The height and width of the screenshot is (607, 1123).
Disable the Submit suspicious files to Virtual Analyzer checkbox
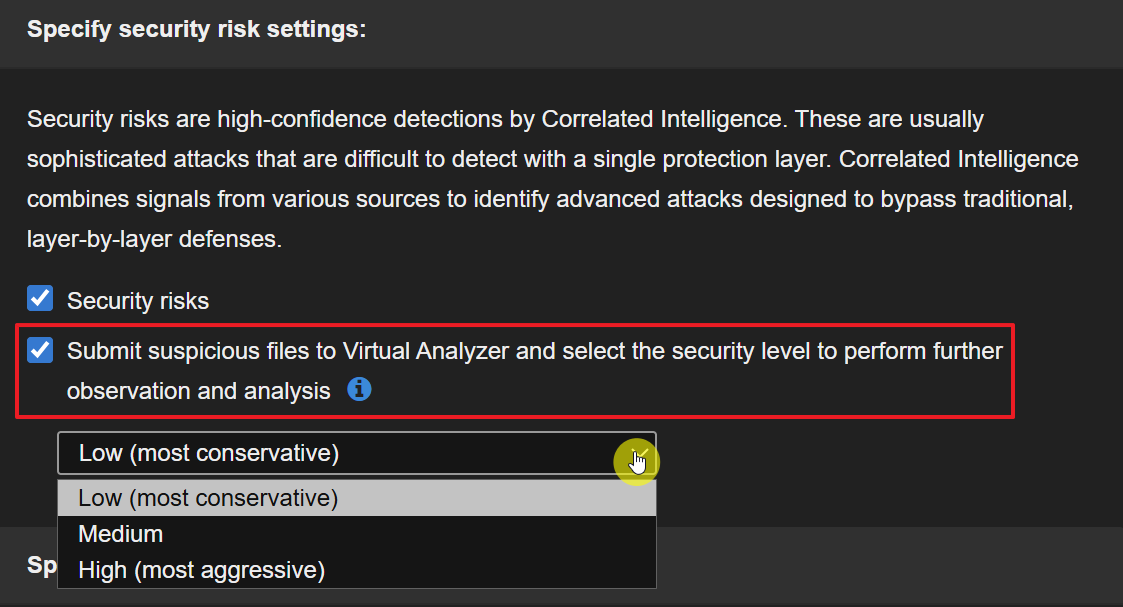click(x=40, y=351)
